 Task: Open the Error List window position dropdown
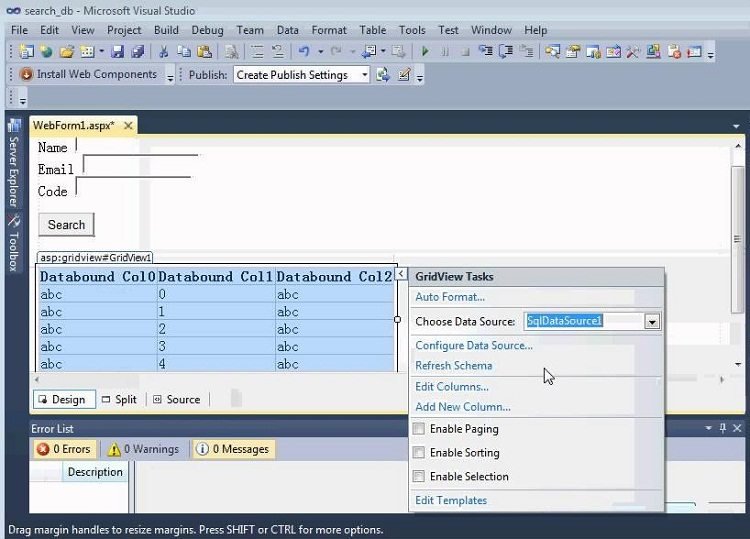(708, 428)
